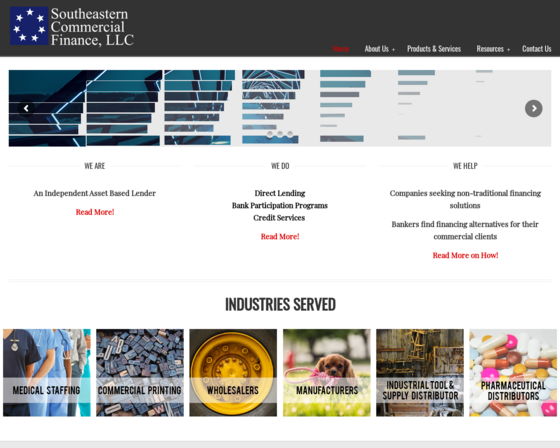The image size is (560, 448).
Task: Select the second slider pagination dot
Action: (280, 134)
